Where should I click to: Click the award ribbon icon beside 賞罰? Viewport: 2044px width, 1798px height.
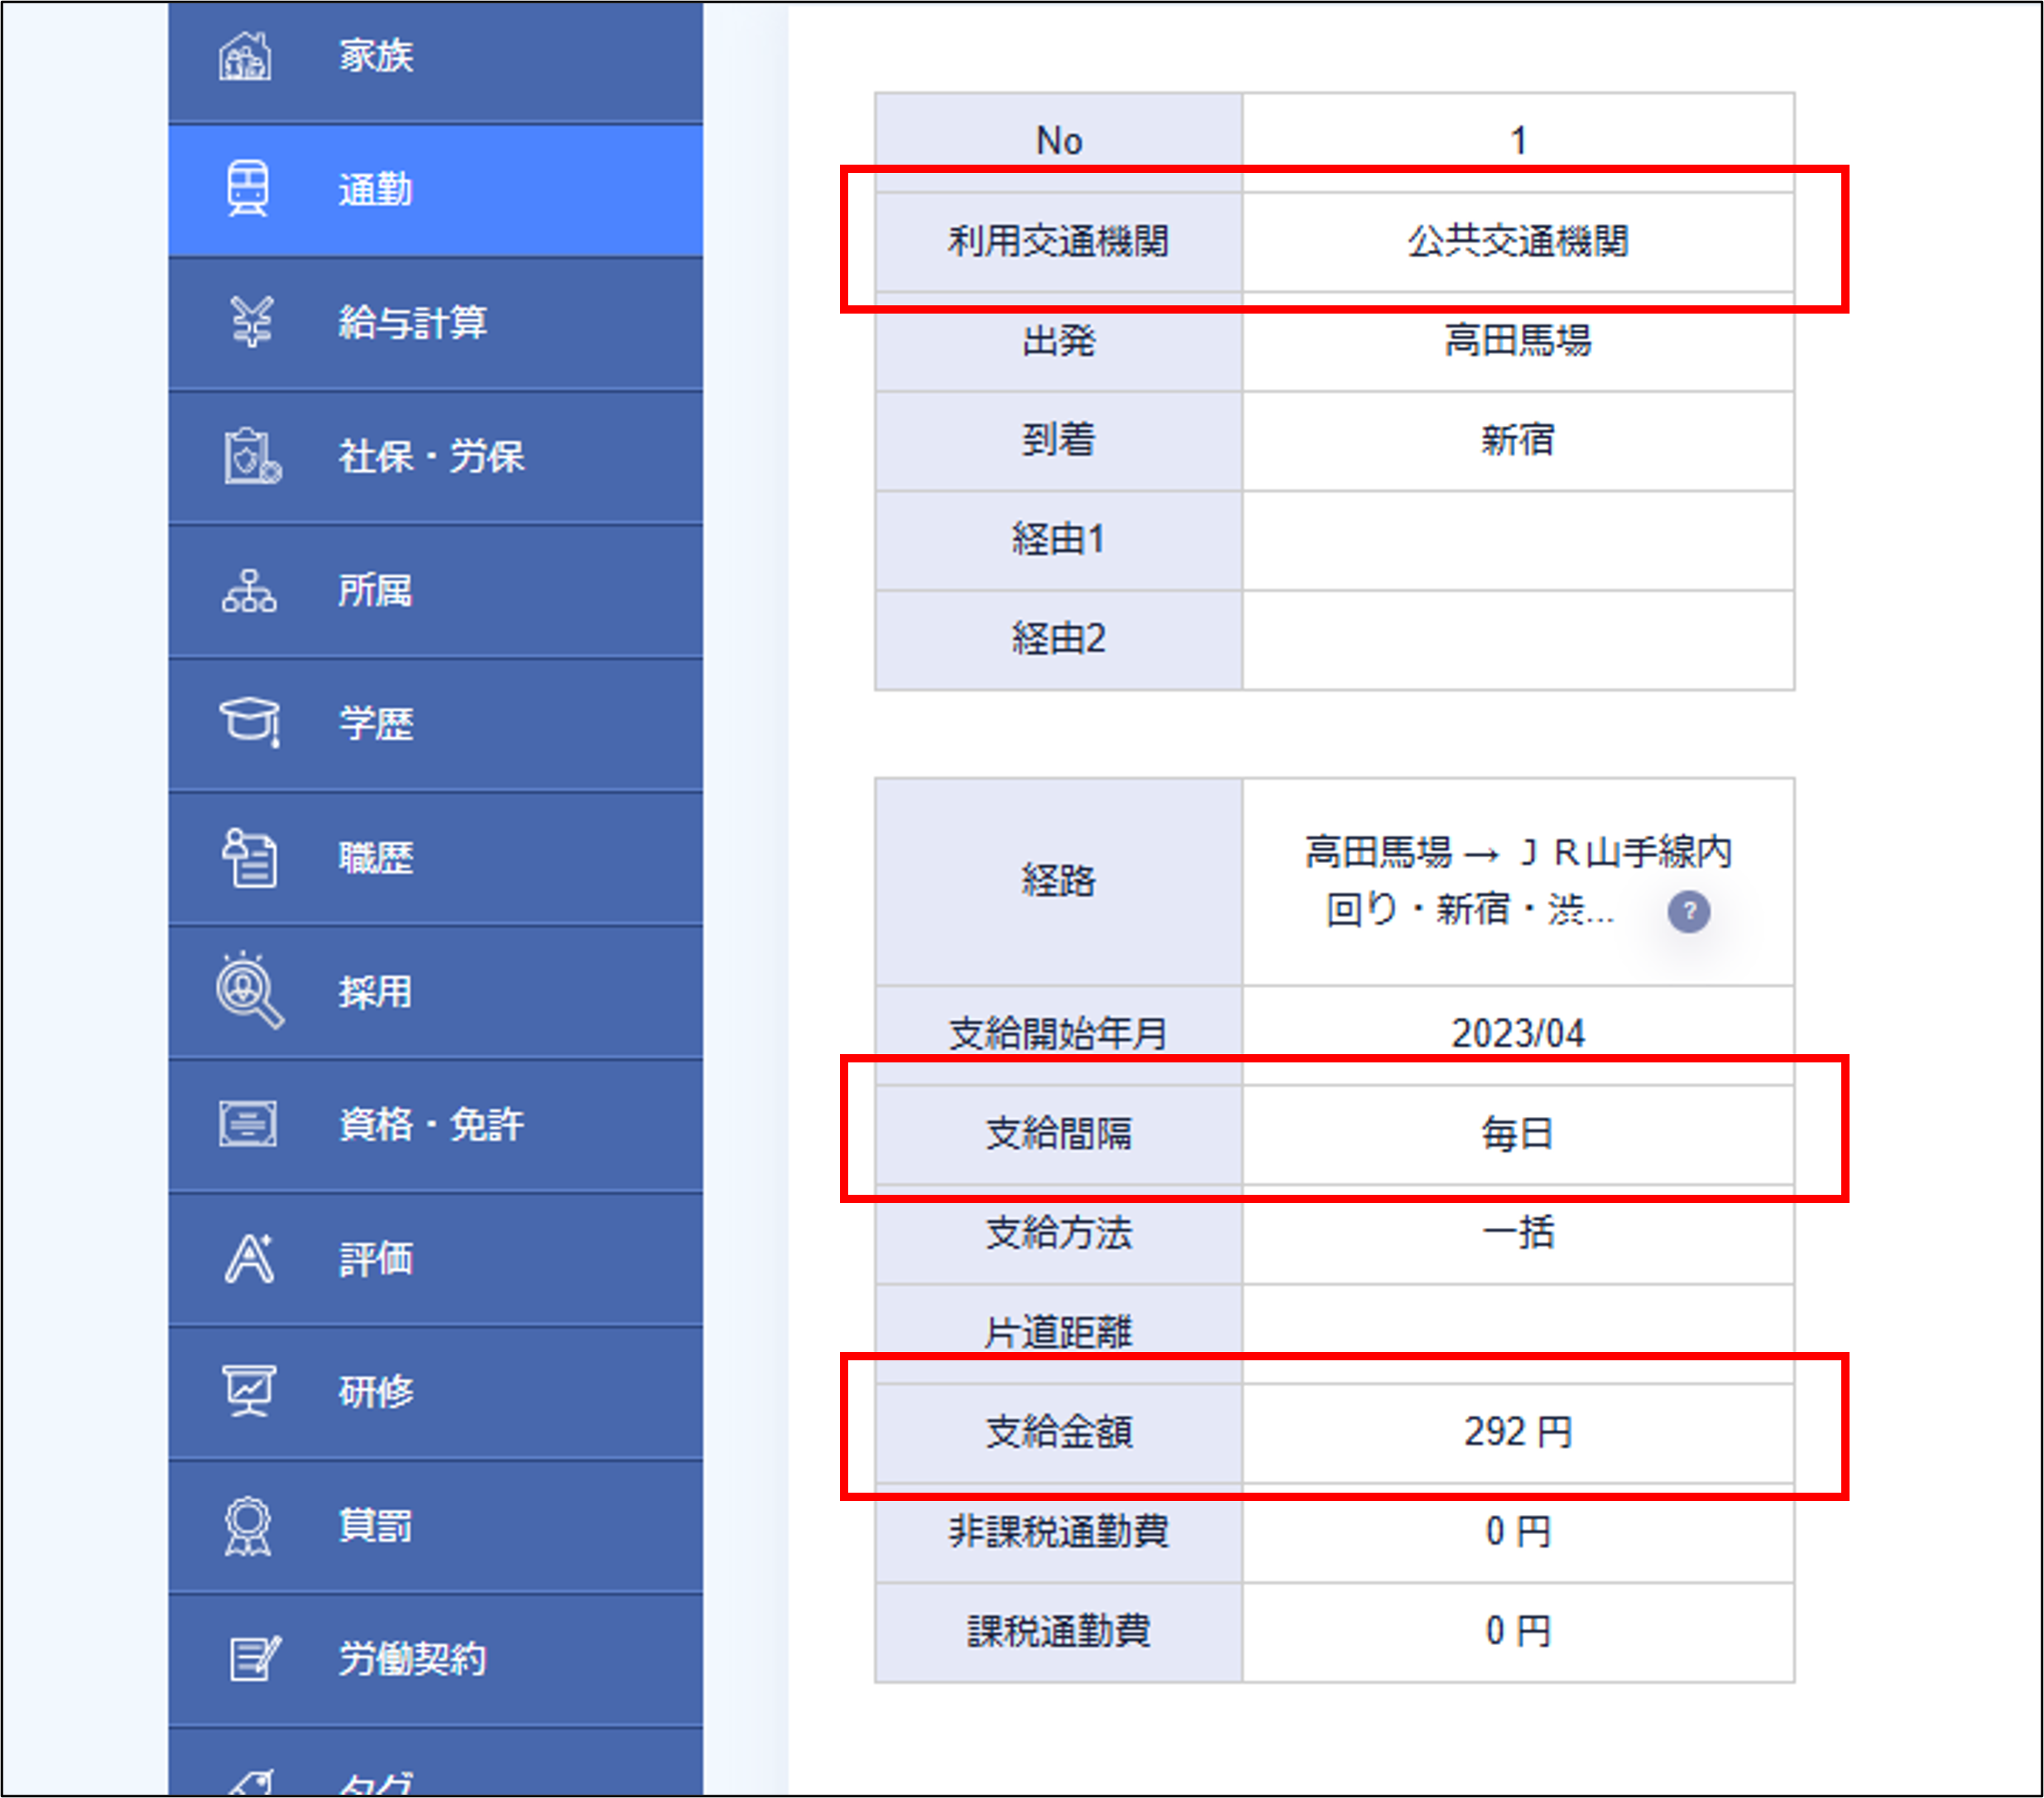[x=248, y=1526]
